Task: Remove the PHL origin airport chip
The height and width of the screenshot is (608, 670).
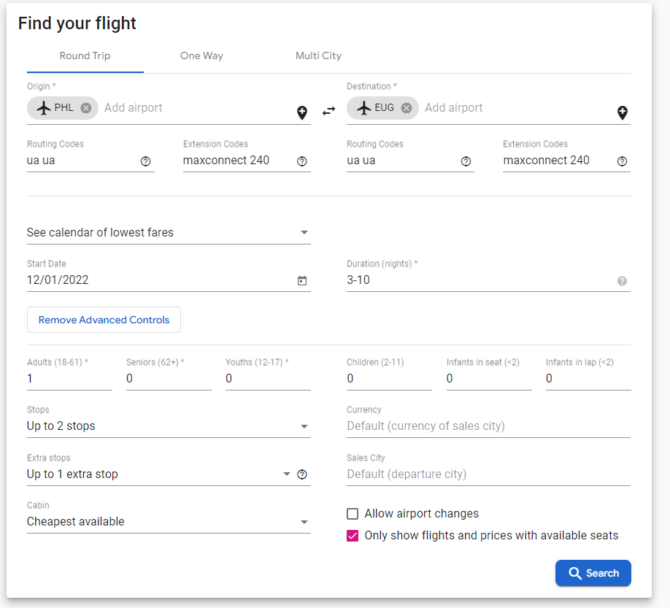Action: 86,108
